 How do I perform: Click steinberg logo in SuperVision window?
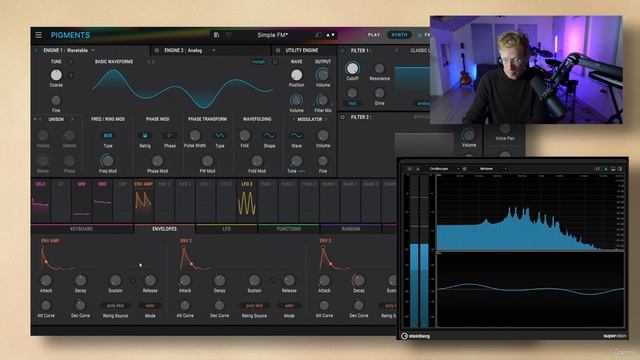pos(416,336)
